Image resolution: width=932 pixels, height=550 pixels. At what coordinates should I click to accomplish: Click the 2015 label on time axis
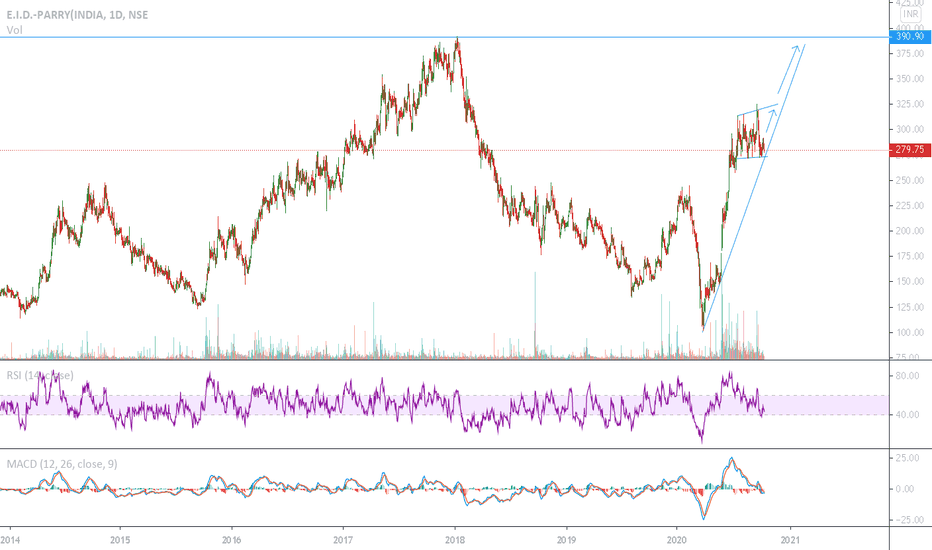tap(120, 540)
